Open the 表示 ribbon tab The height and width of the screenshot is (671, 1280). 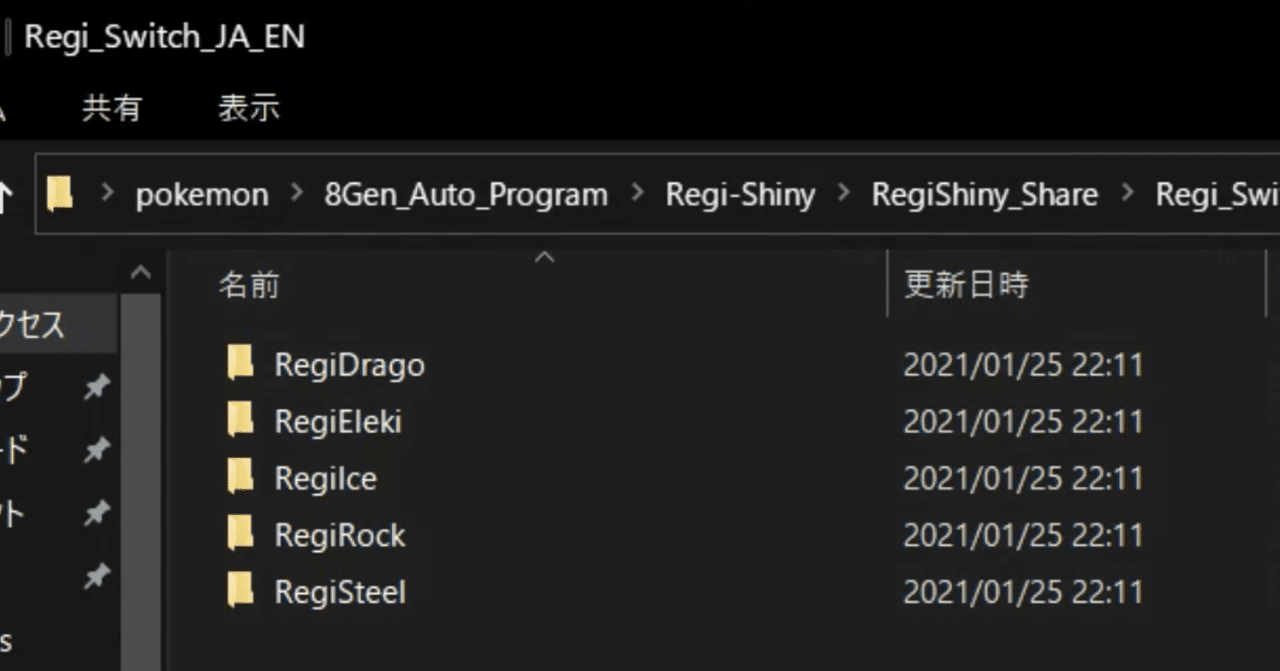pyautogui.click(x=248, y=108)
